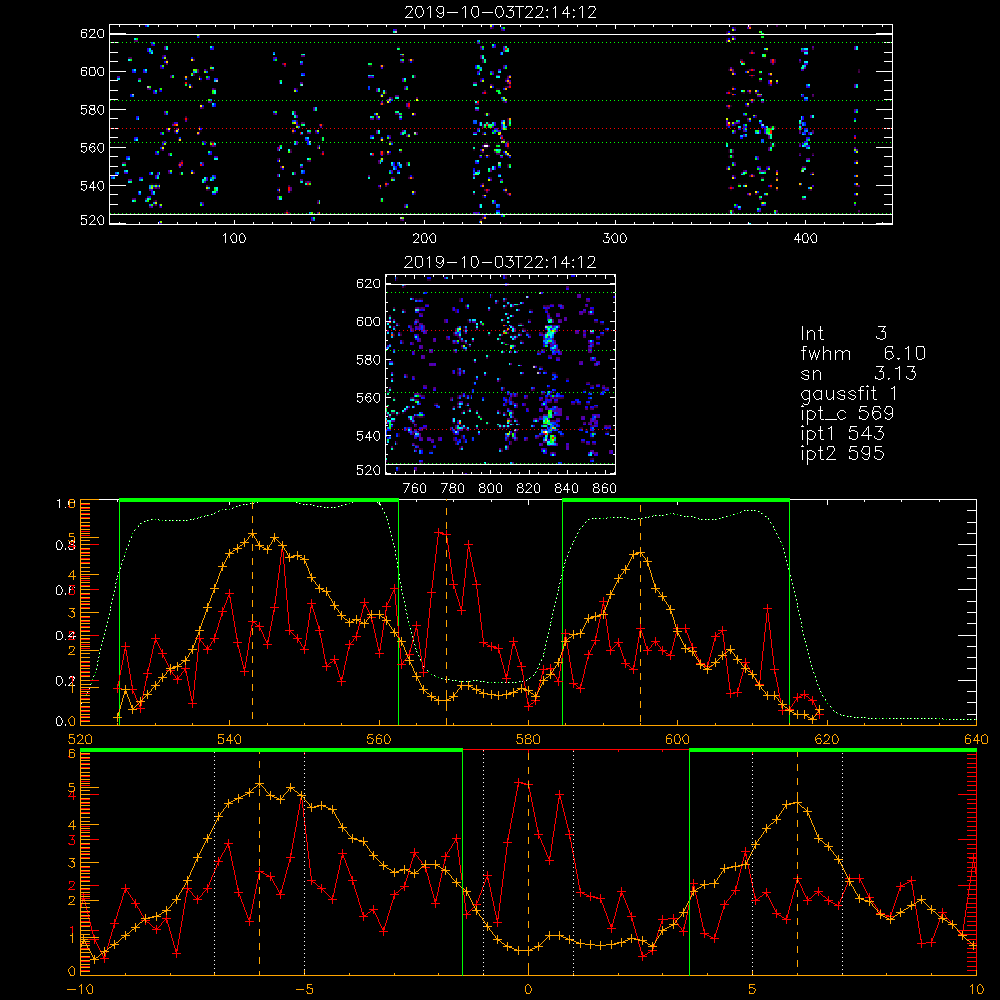Click the orange dashed marker at 569 in profile plot
1000x1000 pixels.
446,612
